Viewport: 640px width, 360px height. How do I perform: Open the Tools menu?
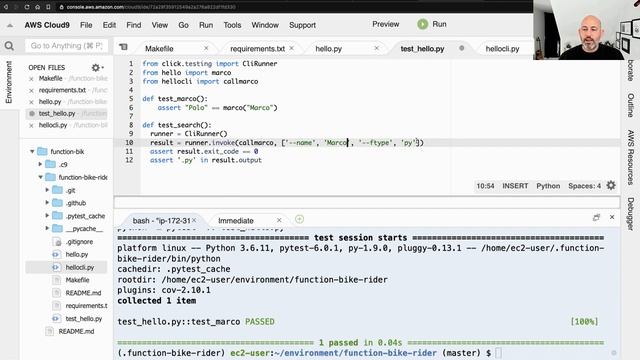tap(232, 25)
